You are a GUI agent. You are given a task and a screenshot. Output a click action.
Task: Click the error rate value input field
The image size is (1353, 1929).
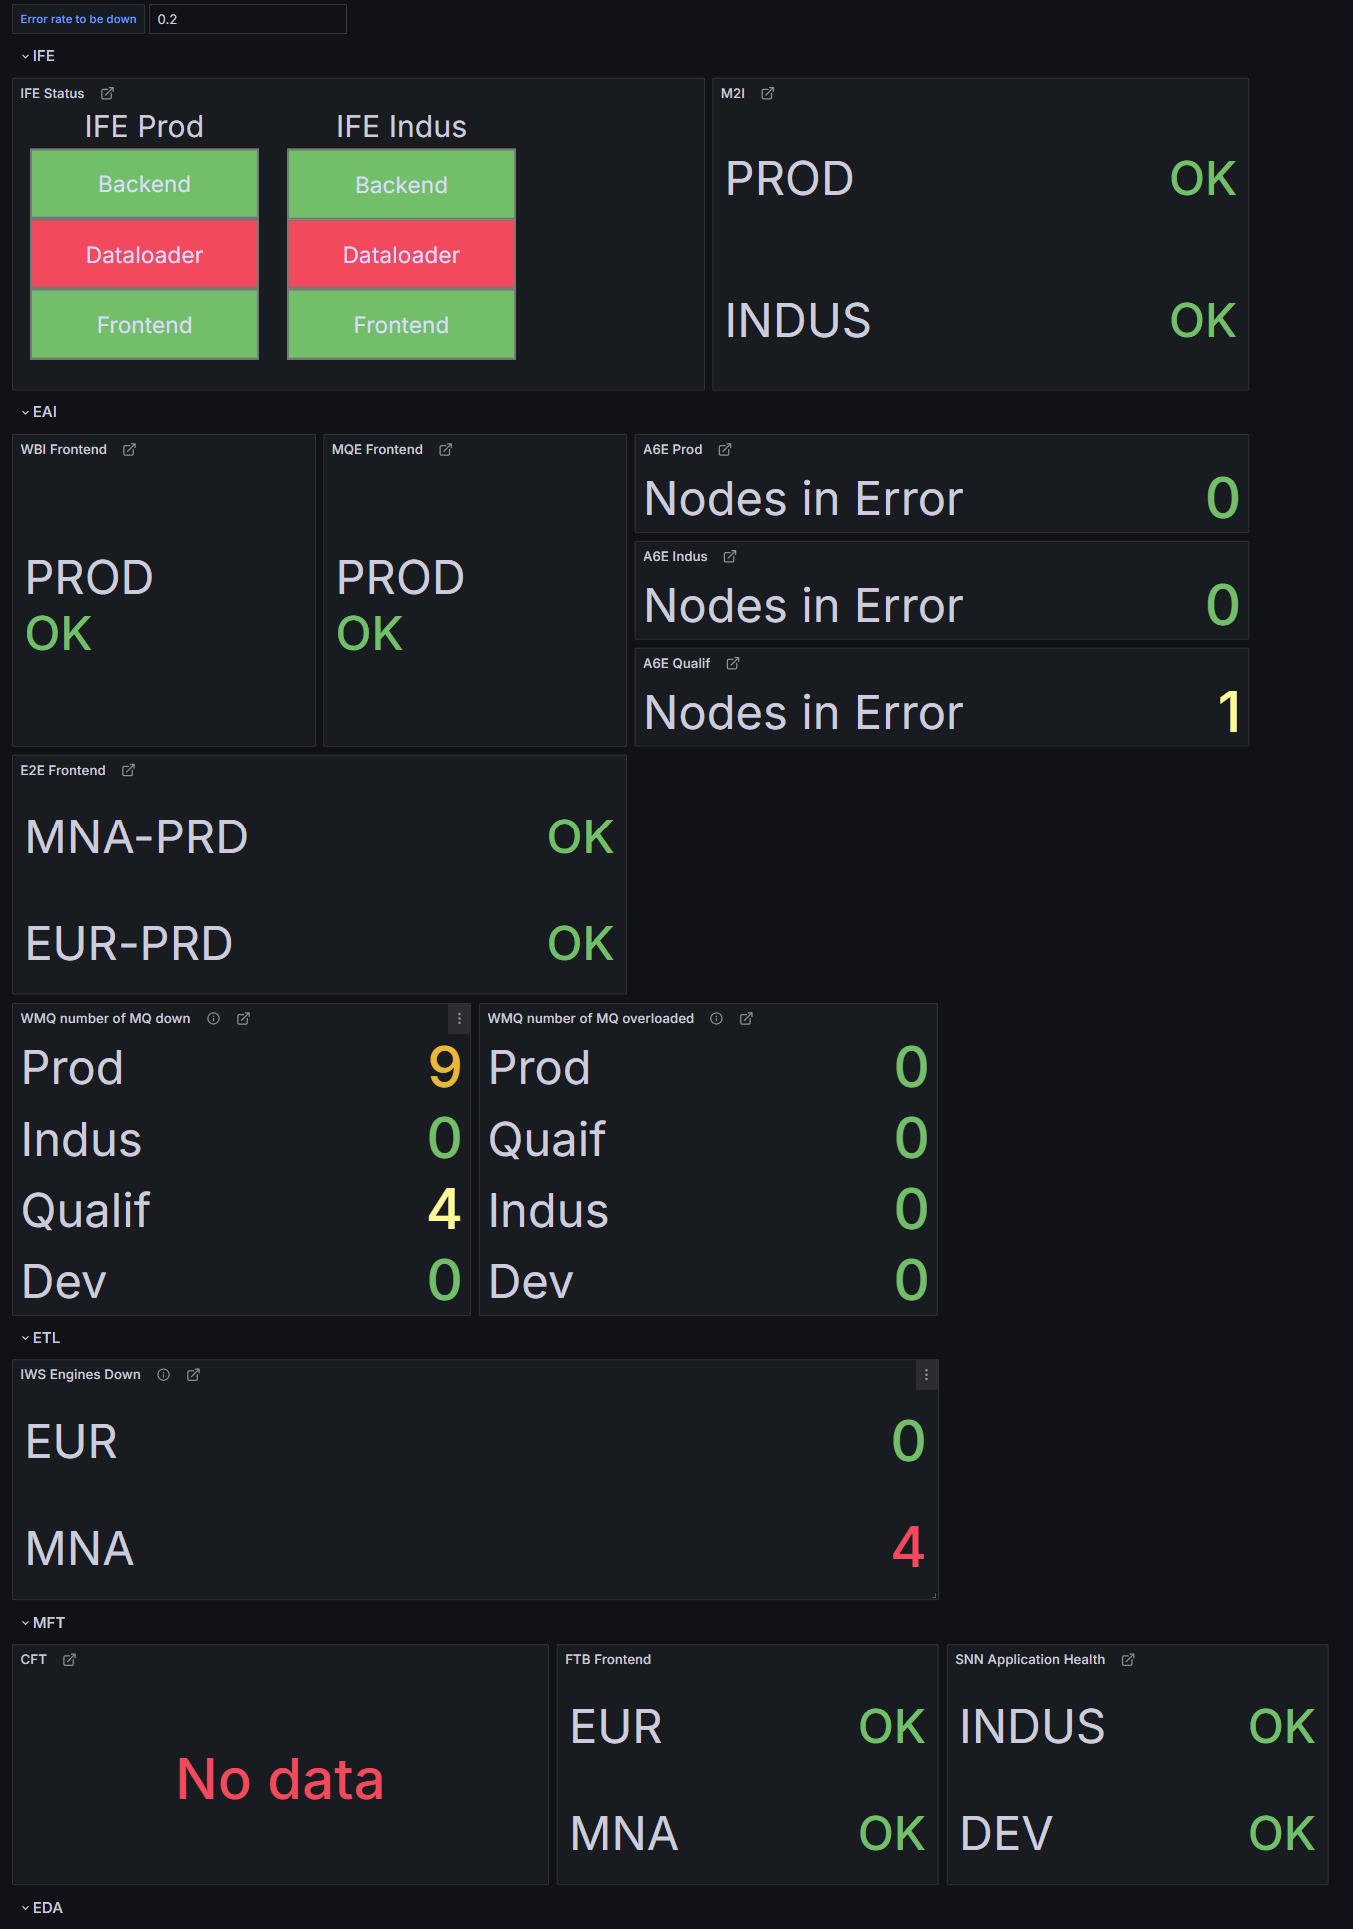click(248, 18)
